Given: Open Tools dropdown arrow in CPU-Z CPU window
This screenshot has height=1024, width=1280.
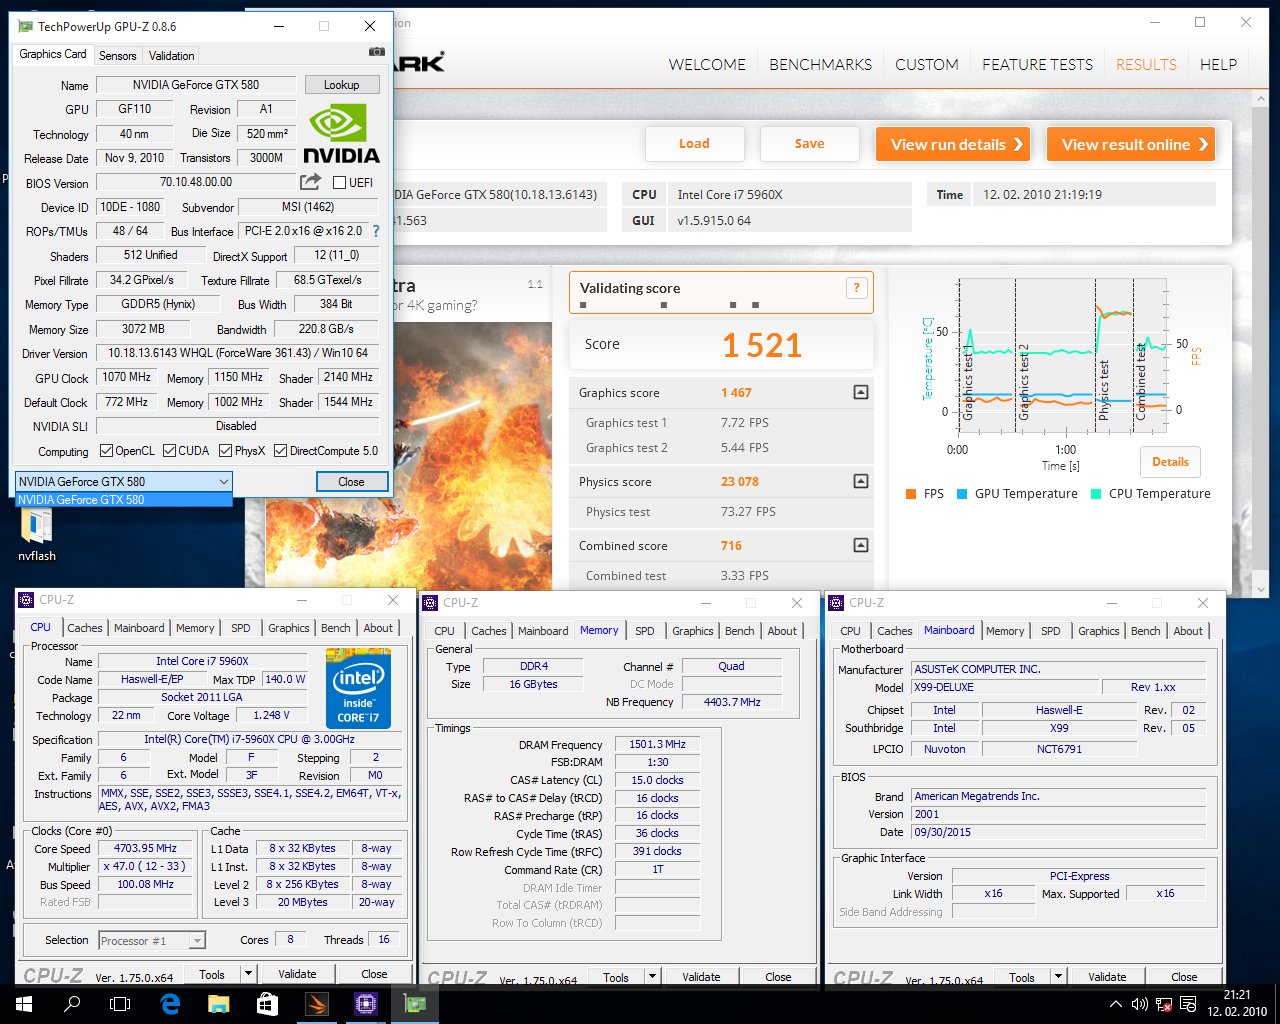Looking at the screenshot, I should pyautogui.click(x=248, y=973).
